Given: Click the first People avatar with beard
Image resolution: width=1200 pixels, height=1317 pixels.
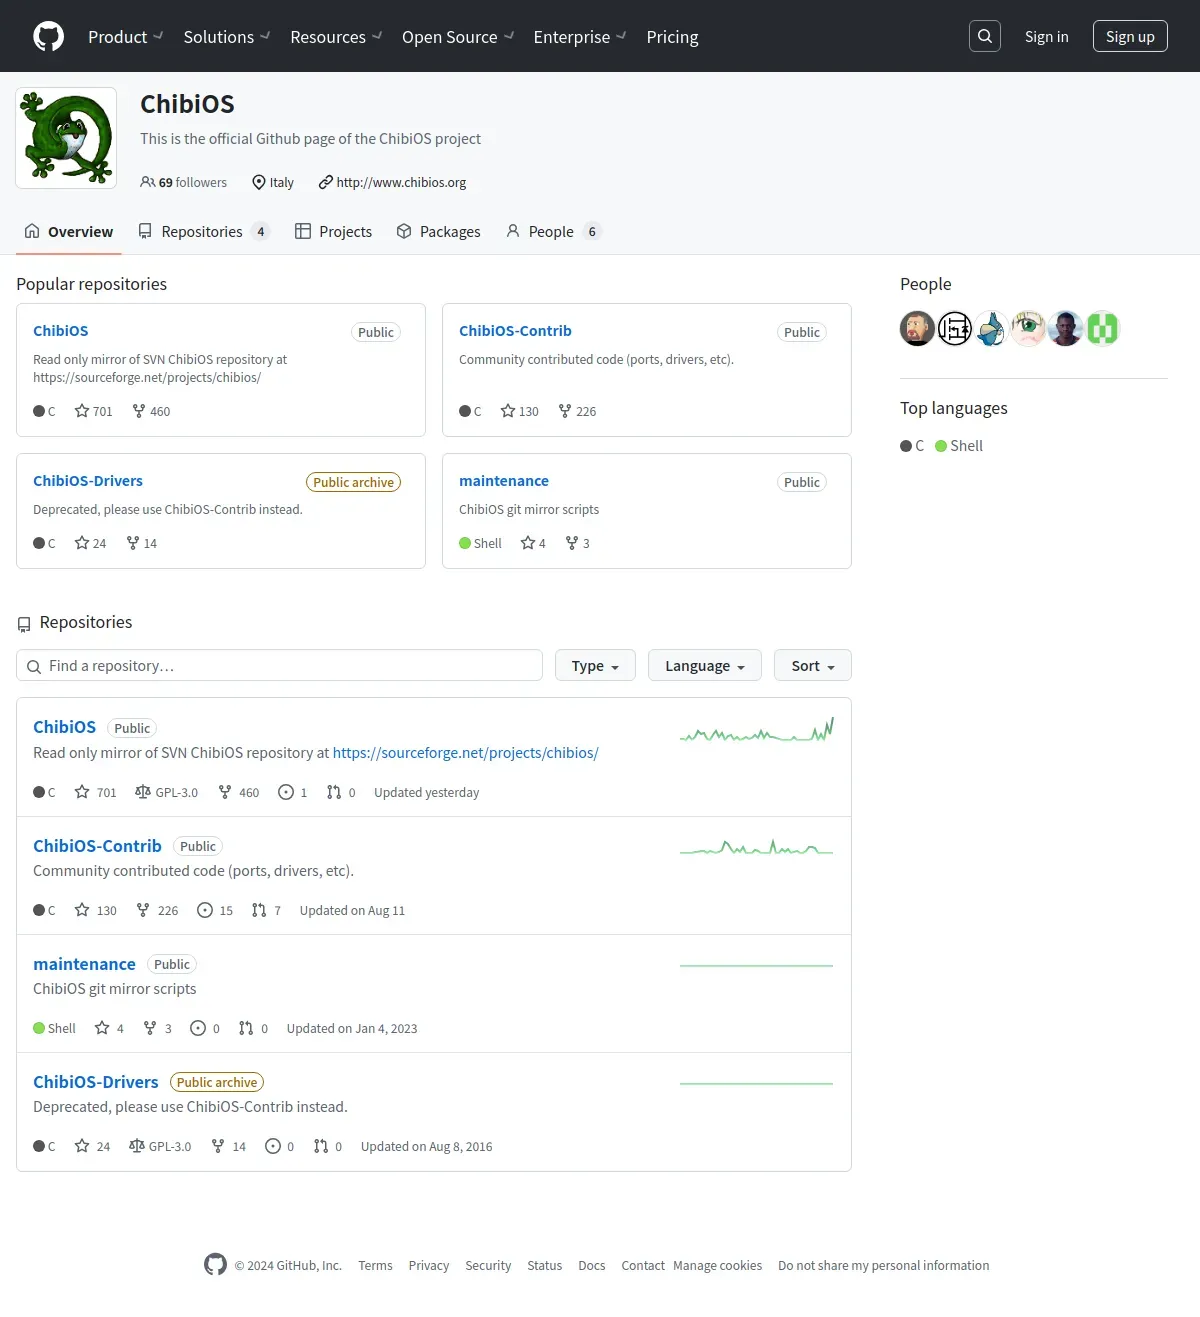Looking at the screenshot, I should tap(917, 328).
